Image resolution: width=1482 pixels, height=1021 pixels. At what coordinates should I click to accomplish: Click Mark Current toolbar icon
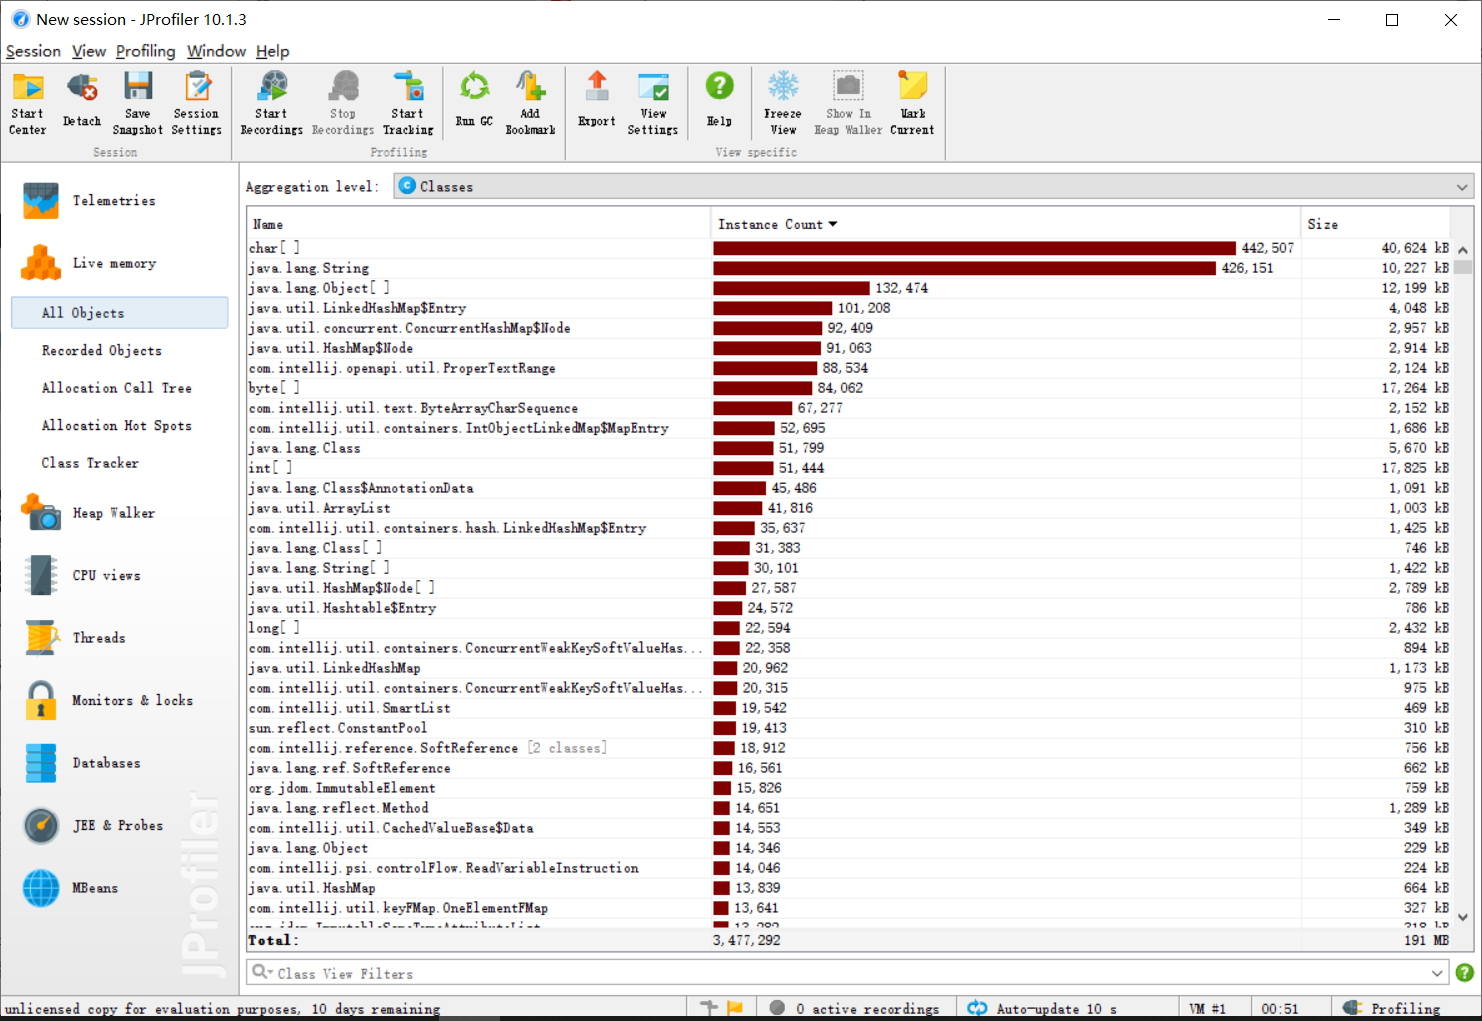click(912, 103)
